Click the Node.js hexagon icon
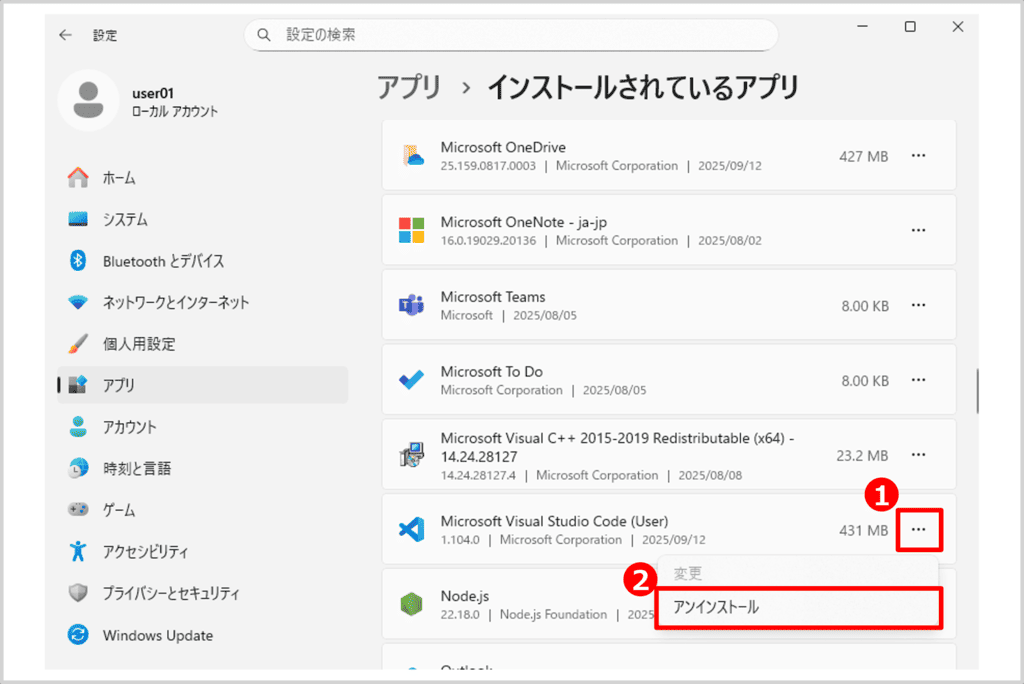This screenshot has height=684, width=1024. click(411, 604)
